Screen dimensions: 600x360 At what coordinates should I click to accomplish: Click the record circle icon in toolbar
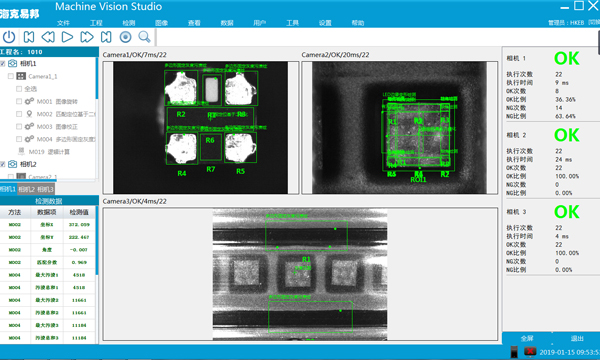click(x=126, y=37)
